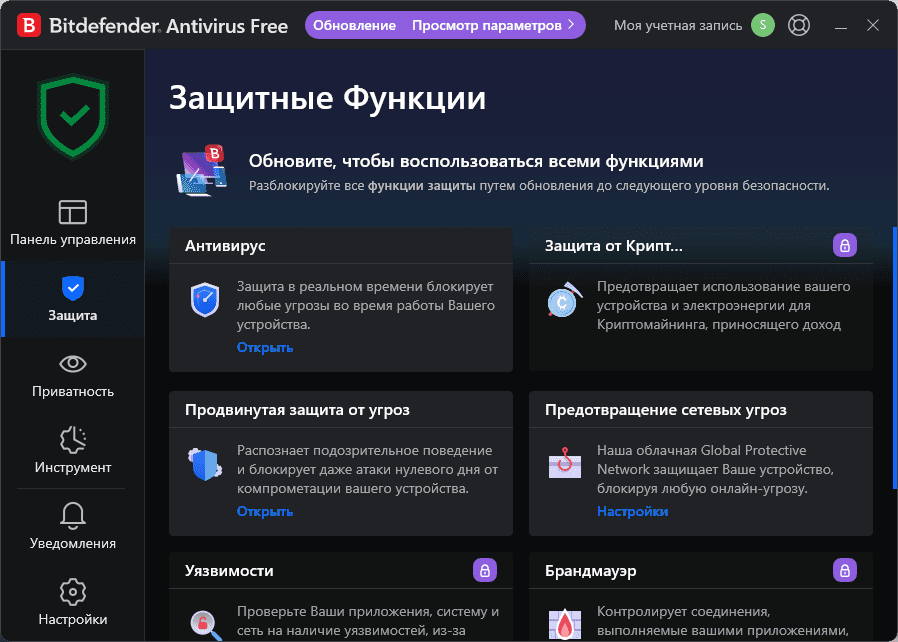The image size is (898, 642).
Task: Click the Bitdefender red B logo
Action: coord(29,26)
